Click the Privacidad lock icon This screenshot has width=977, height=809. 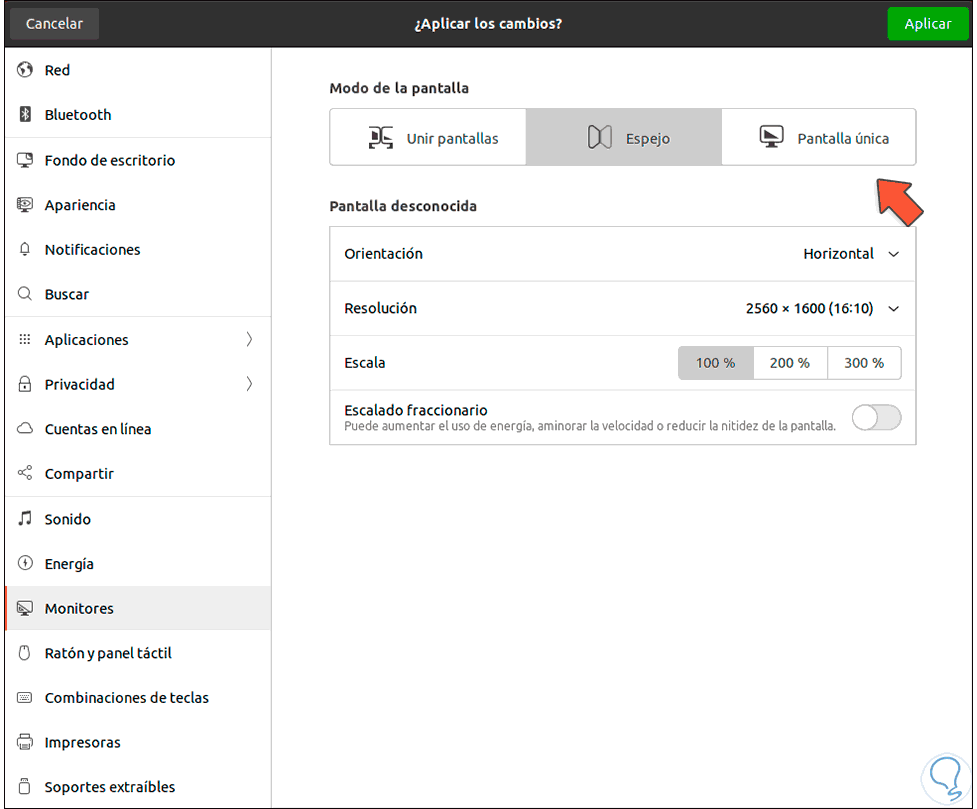click(x=25, y=384)
